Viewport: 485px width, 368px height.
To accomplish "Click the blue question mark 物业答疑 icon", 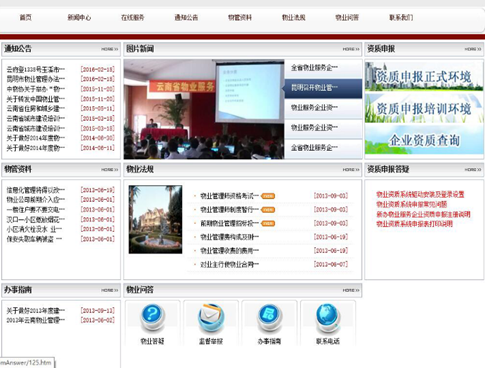I will click(152, 317).
